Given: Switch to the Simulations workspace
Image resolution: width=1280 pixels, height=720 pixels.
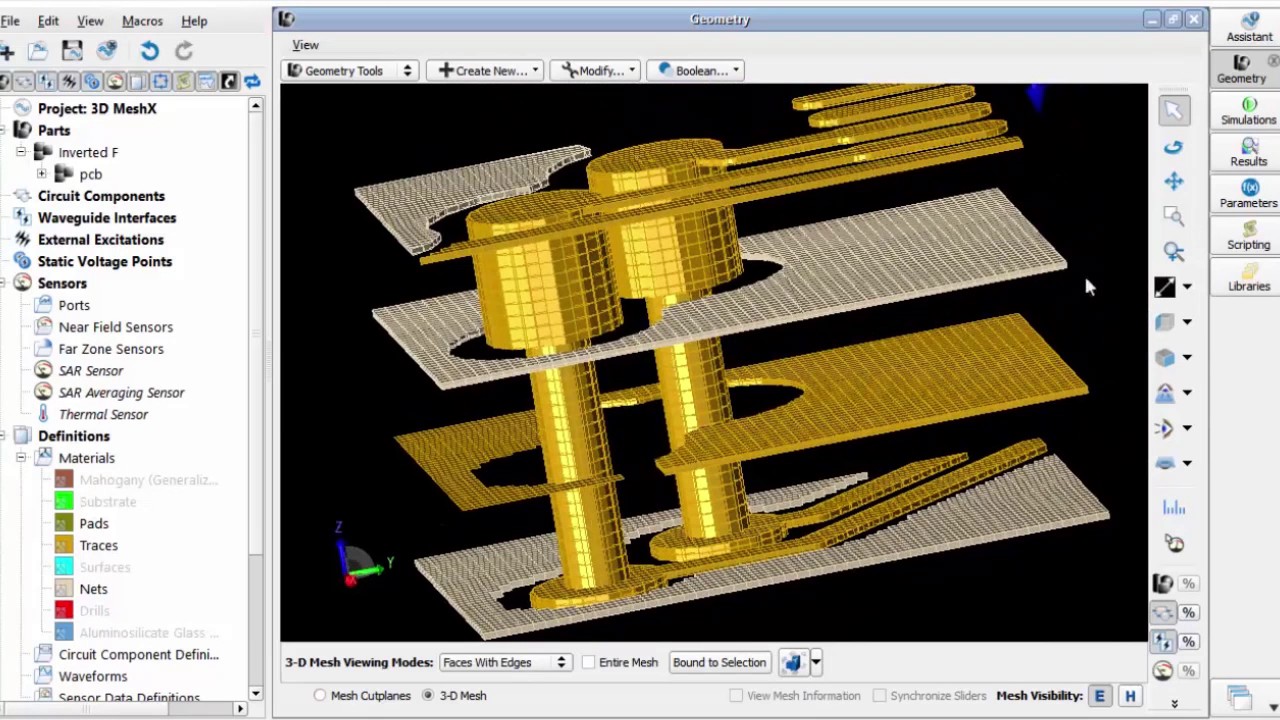Looking at the screenshot, I should (1249, 111).
